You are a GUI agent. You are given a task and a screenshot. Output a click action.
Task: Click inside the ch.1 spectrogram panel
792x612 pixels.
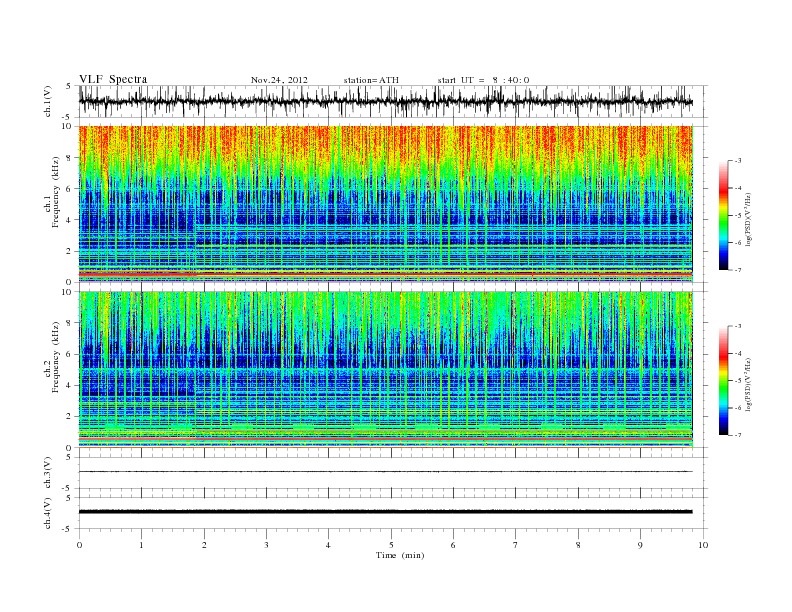(x=385, y=204)
